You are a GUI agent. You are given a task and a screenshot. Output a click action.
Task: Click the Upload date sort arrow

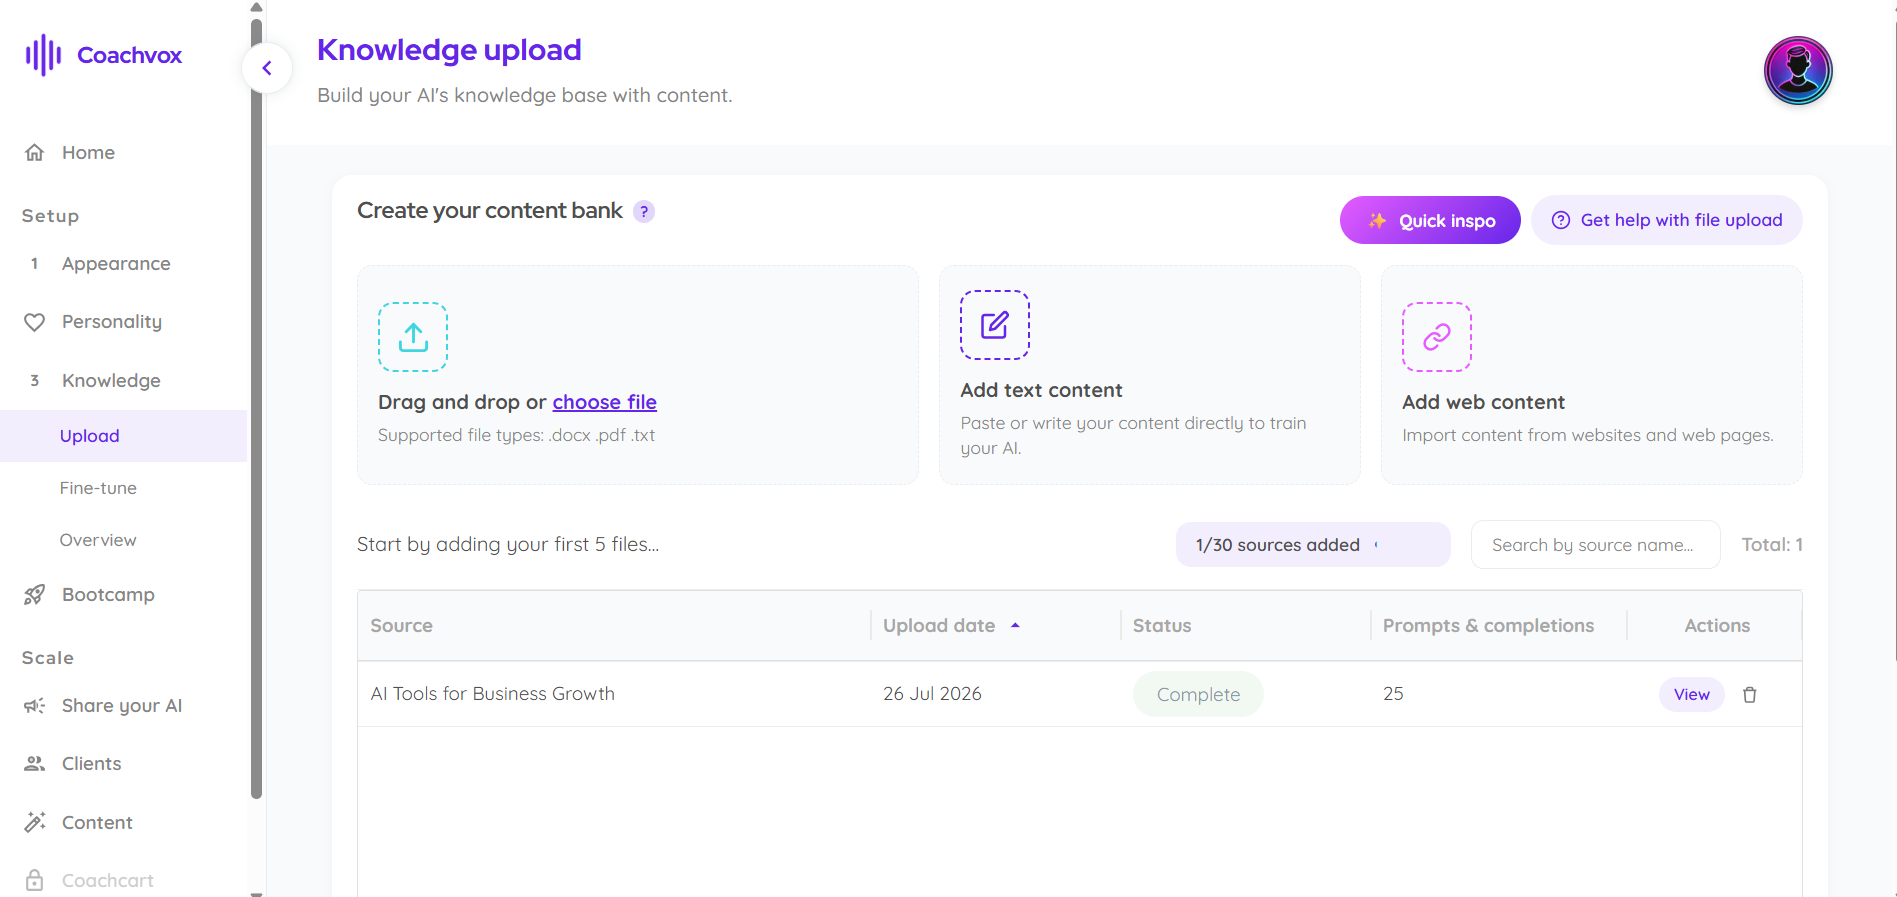pos(1015,625)
